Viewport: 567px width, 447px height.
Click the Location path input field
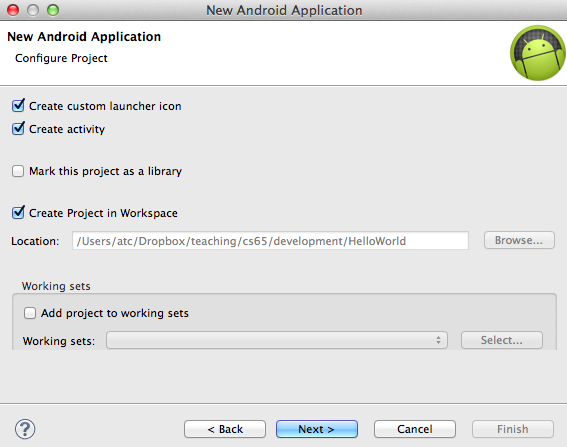[x=270, y=241]
